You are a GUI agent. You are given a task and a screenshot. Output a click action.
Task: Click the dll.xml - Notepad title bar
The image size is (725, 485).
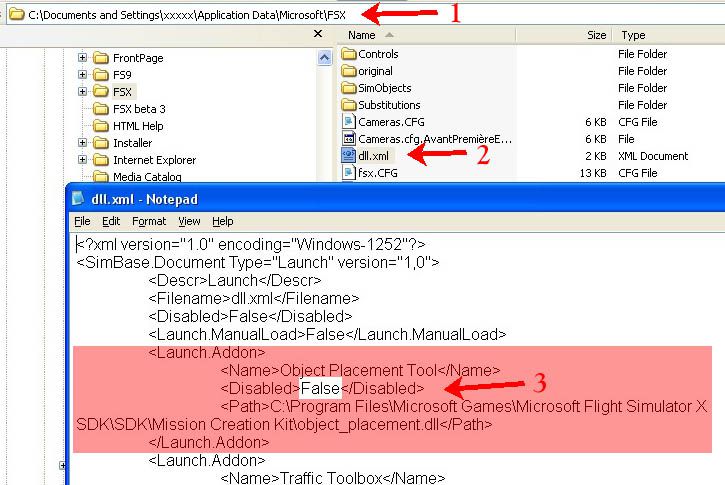pos(398,199)
